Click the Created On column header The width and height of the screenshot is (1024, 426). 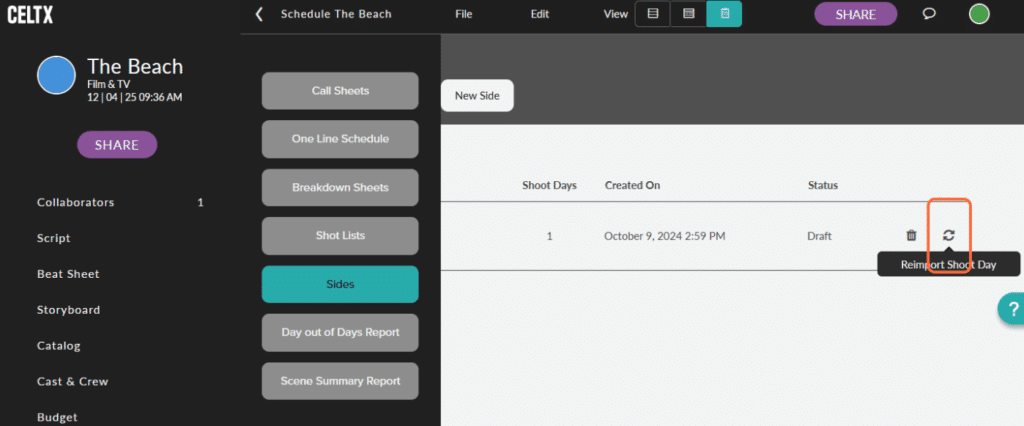[x=632, y=186]
